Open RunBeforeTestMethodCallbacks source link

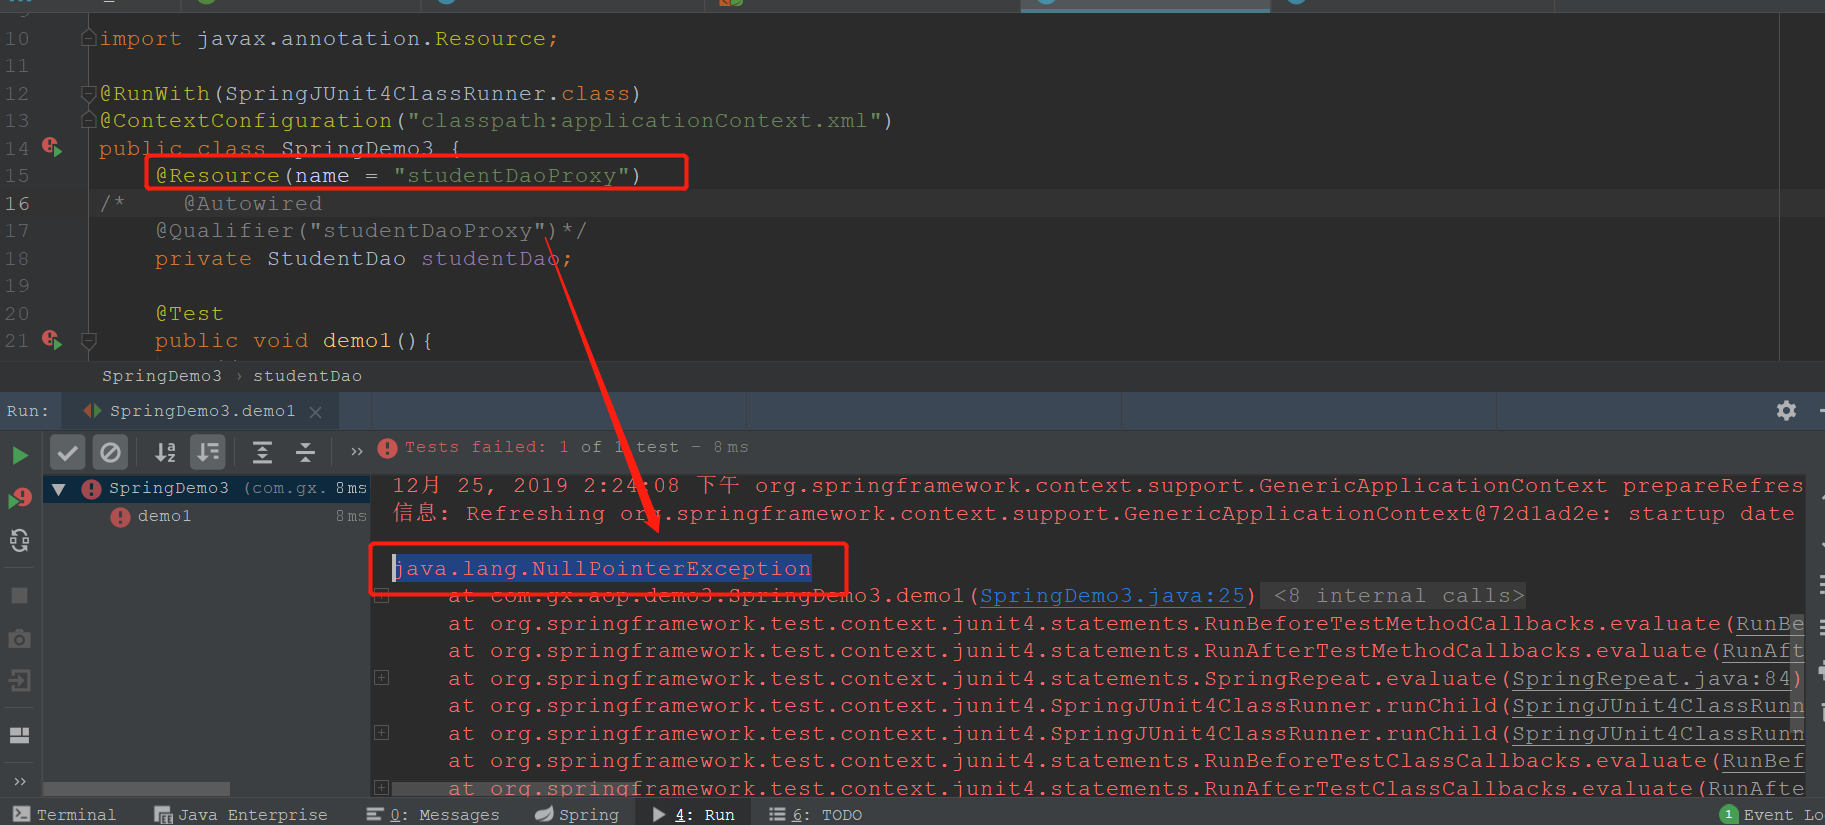click(x=1769, y=624)
